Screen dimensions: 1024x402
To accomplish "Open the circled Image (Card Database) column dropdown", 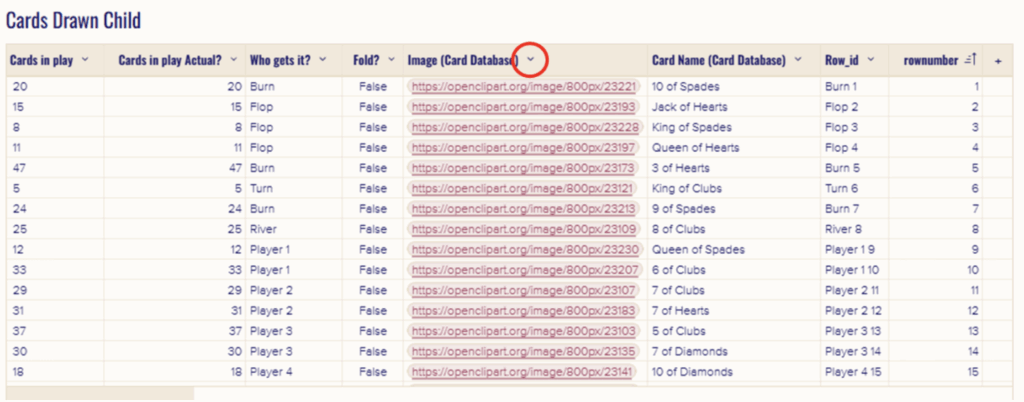I will [530, 60].
